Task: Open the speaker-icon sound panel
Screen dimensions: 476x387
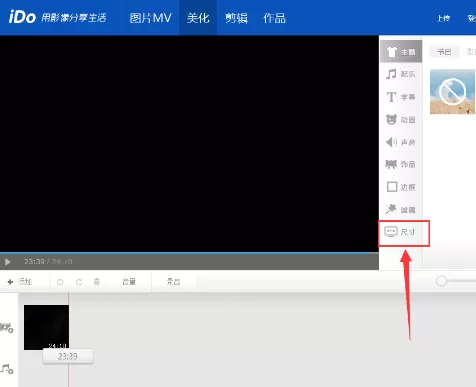Action: (x=401, y=142)
